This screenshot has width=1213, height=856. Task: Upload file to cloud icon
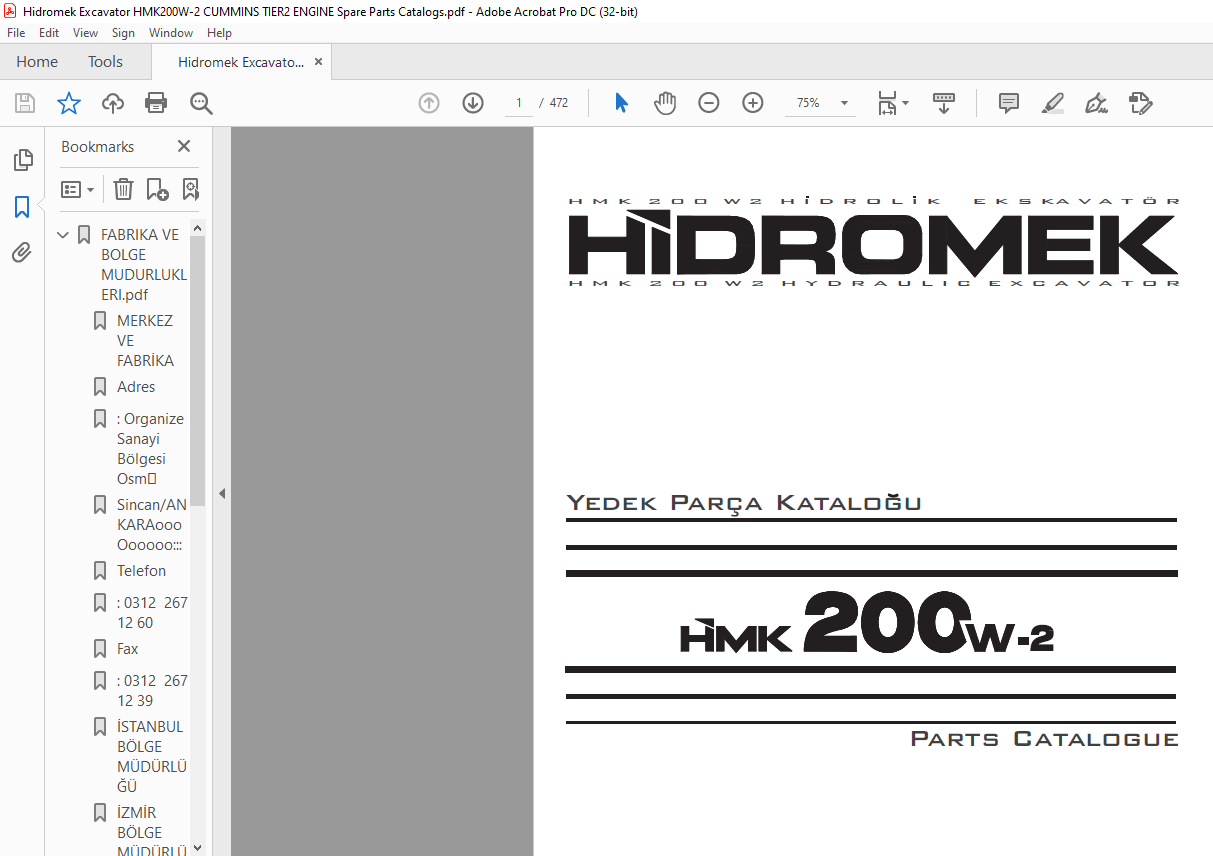(113, 103)
